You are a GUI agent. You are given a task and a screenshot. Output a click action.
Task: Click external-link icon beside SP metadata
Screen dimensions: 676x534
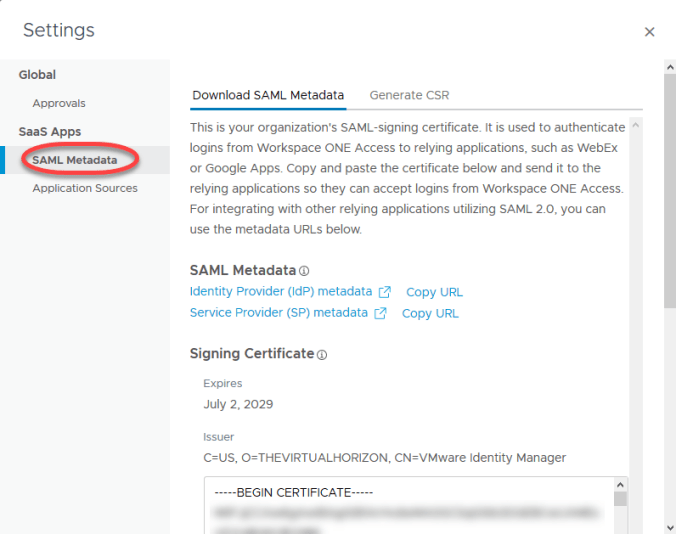pyautogui.click(x=380, y=313)
